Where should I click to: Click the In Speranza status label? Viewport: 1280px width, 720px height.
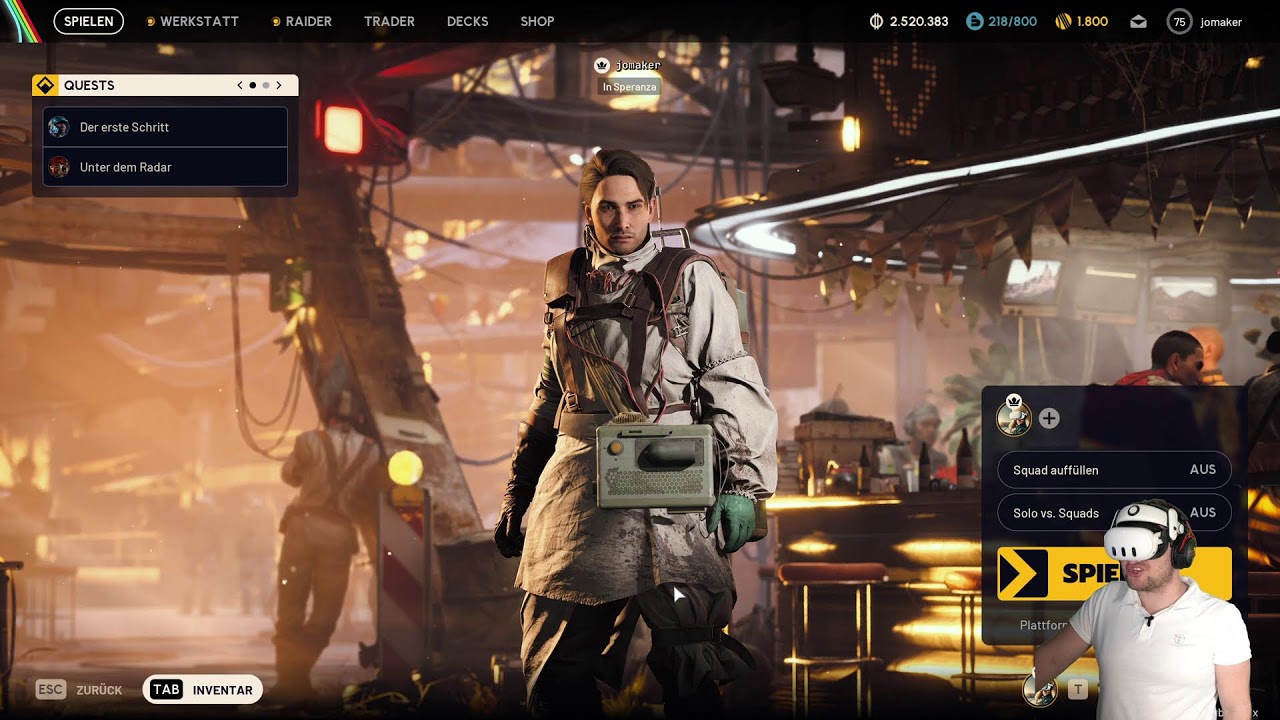click(629, 87)
